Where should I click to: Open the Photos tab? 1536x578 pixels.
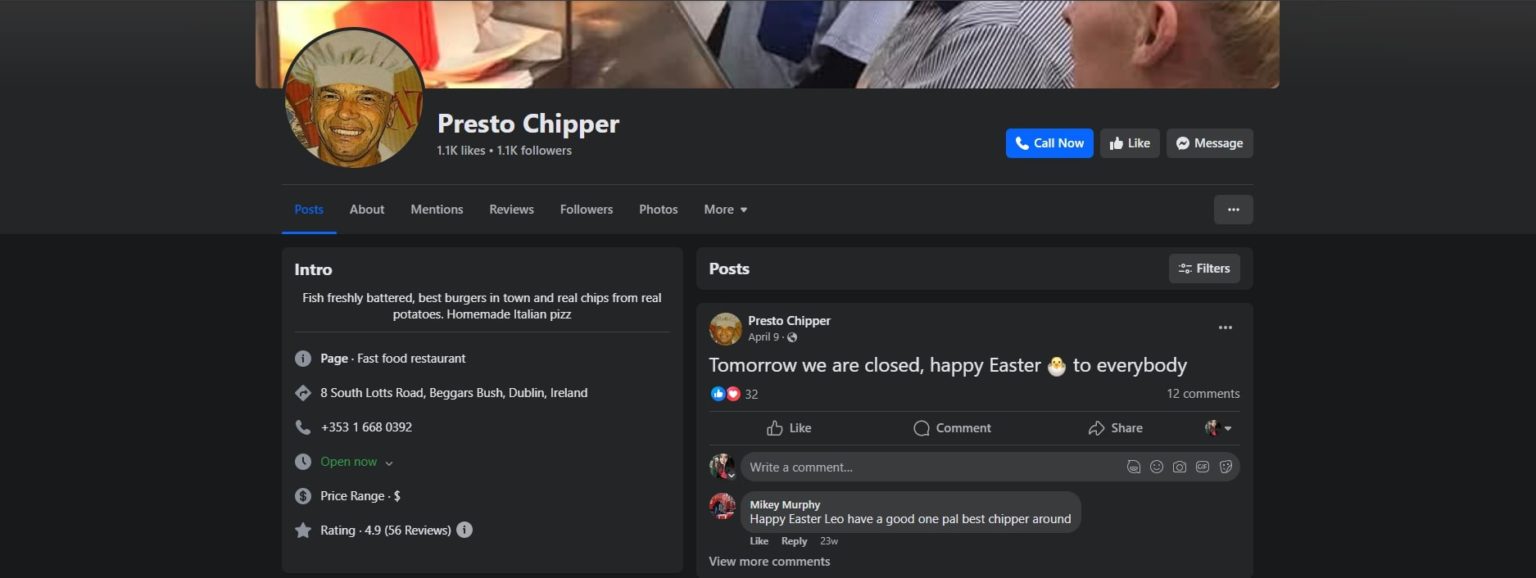658,210
